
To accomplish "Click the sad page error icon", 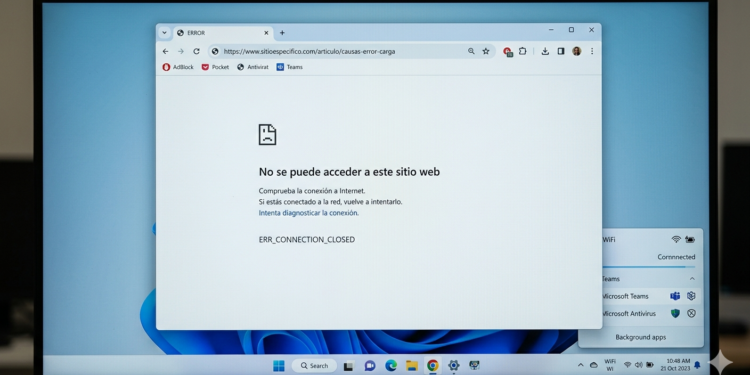I will [x=267, y=134].
